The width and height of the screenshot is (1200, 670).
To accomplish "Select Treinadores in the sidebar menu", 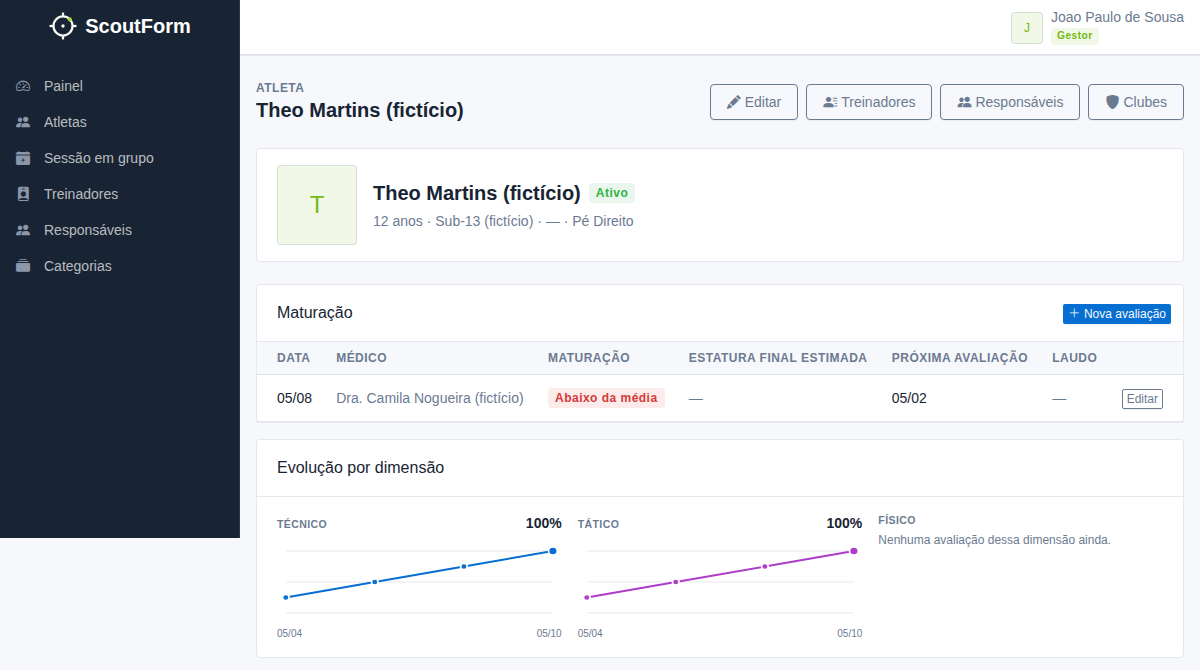I will (120, 194).
